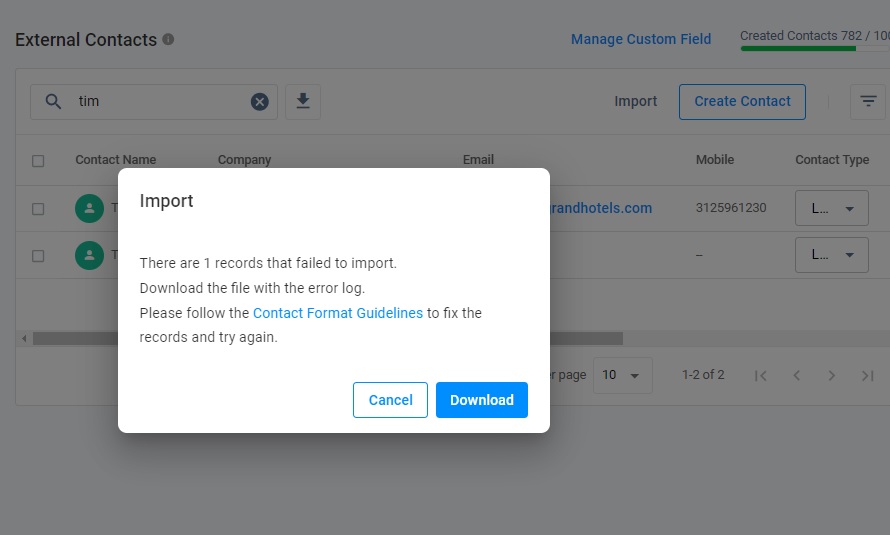Expand the rows per page dropdown
890x535 pixels.
pyautogui.click(x=622, y=376)
